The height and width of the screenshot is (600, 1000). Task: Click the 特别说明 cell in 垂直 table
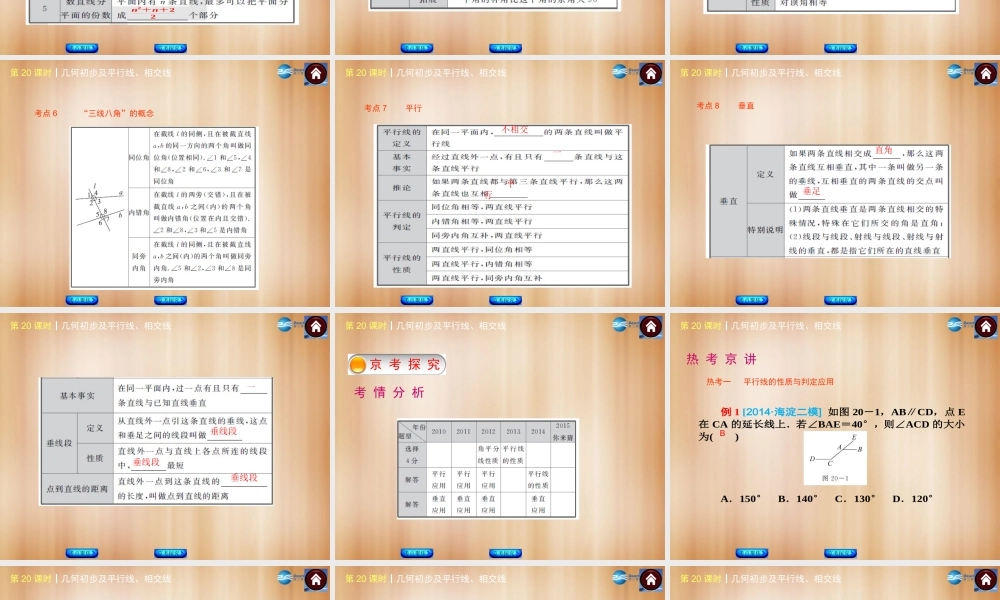tap(765, 230)
